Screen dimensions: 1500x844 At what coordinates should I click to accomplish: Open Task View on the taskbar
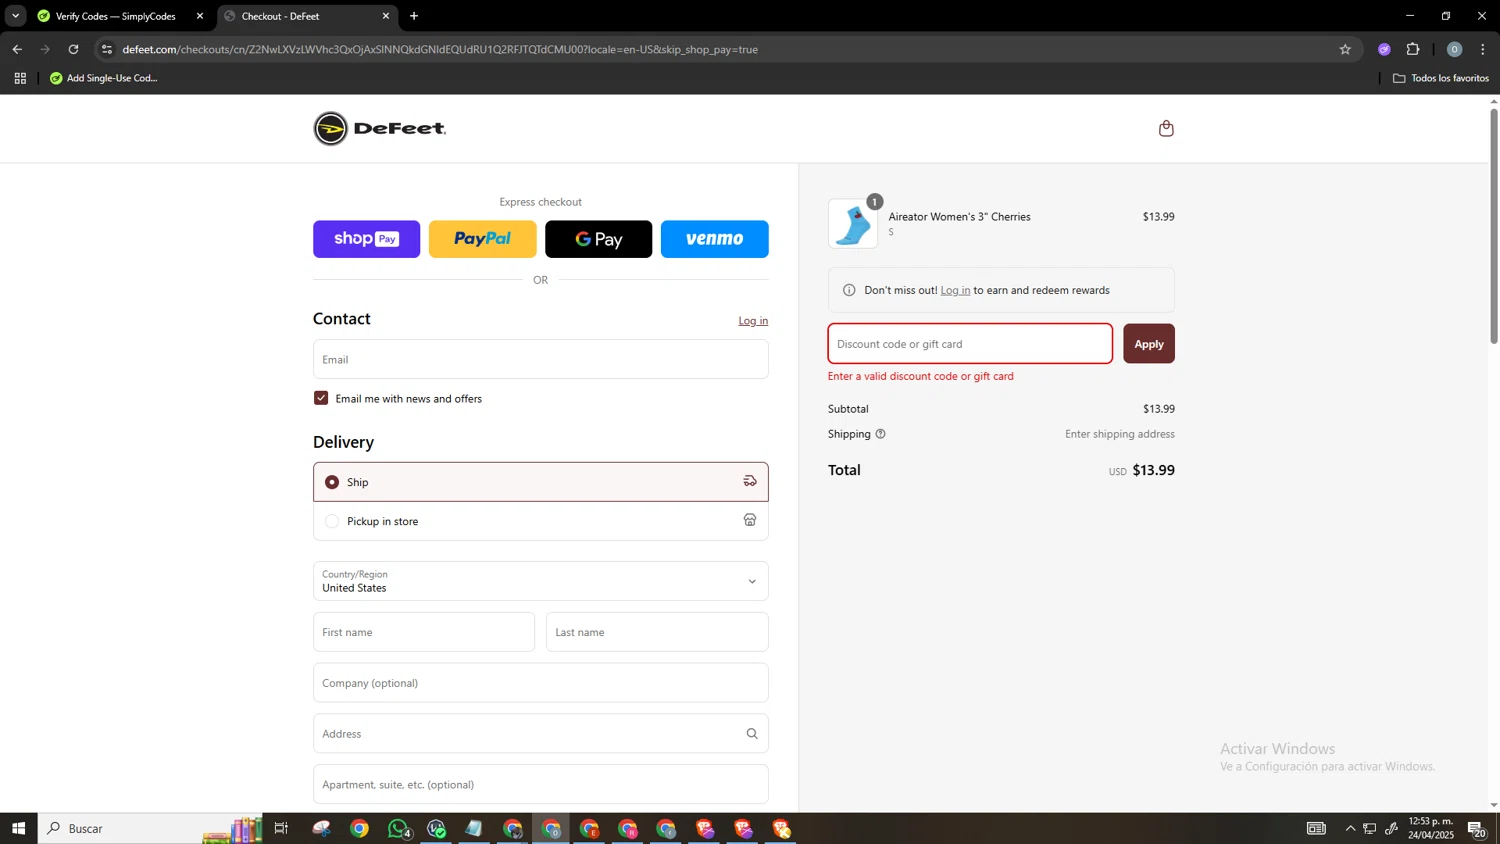pyautogui.click(x=281, y=828)
